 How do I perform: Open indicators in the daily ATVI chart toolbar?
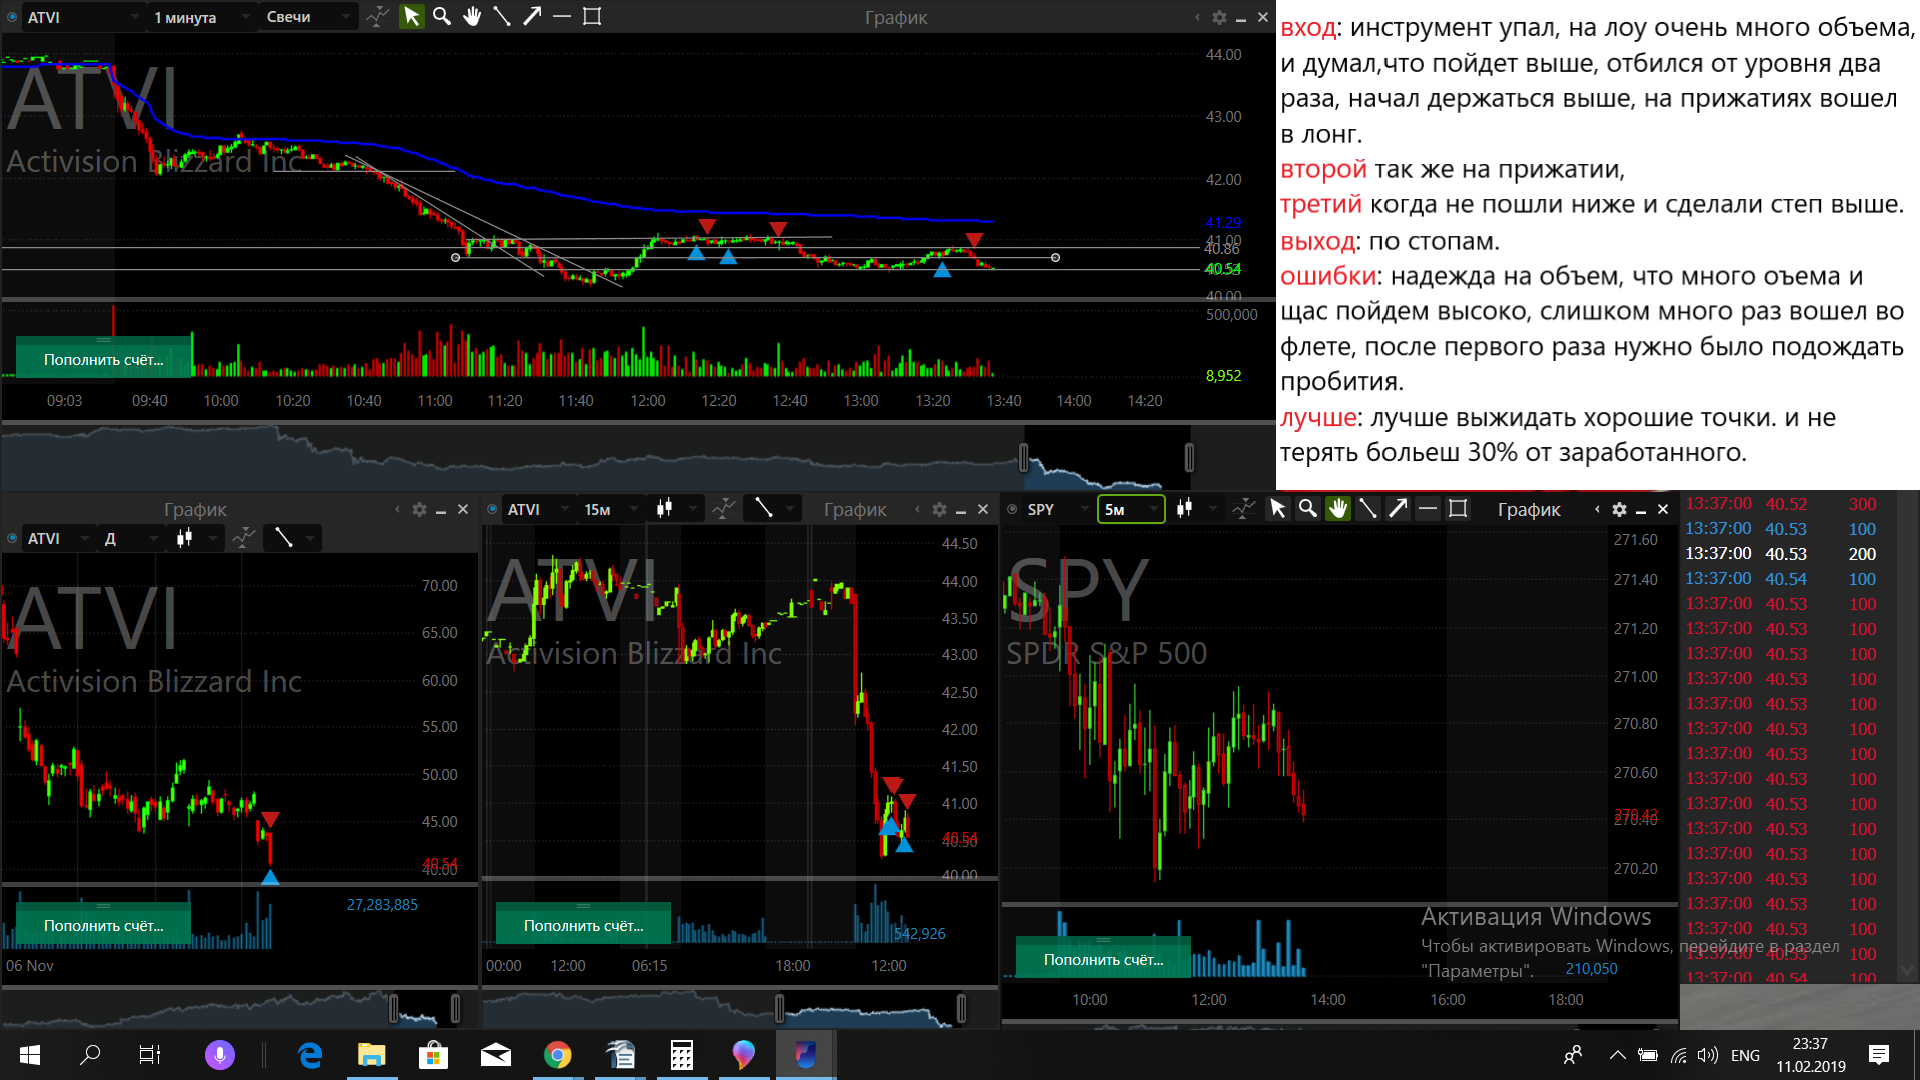[x=243, y=538]
